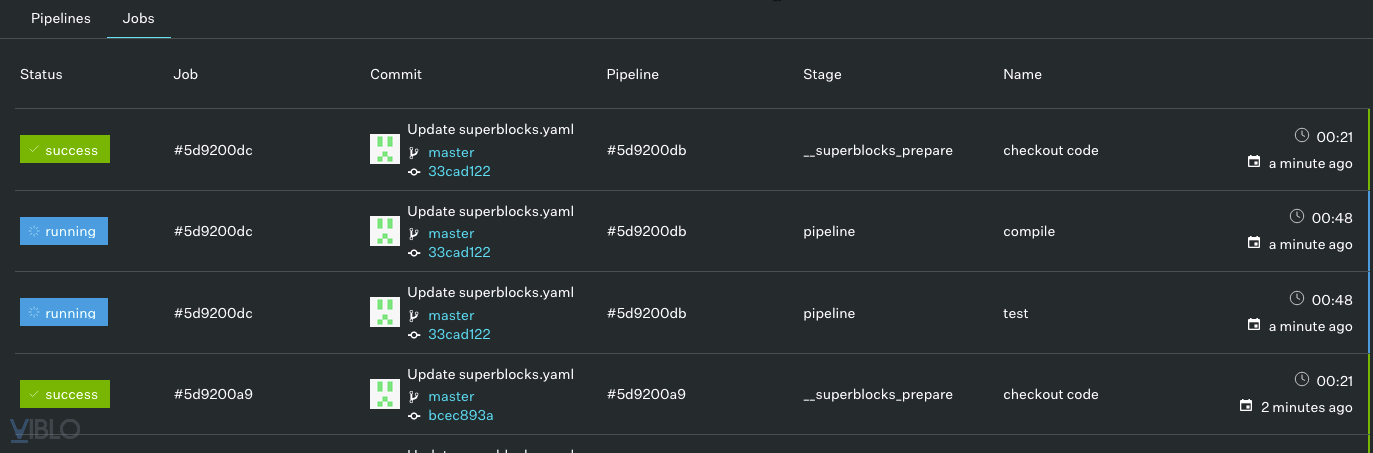Open master branch link in first row
The height and width of the screenshot is (453, 1373).
[x=451, y=152]
